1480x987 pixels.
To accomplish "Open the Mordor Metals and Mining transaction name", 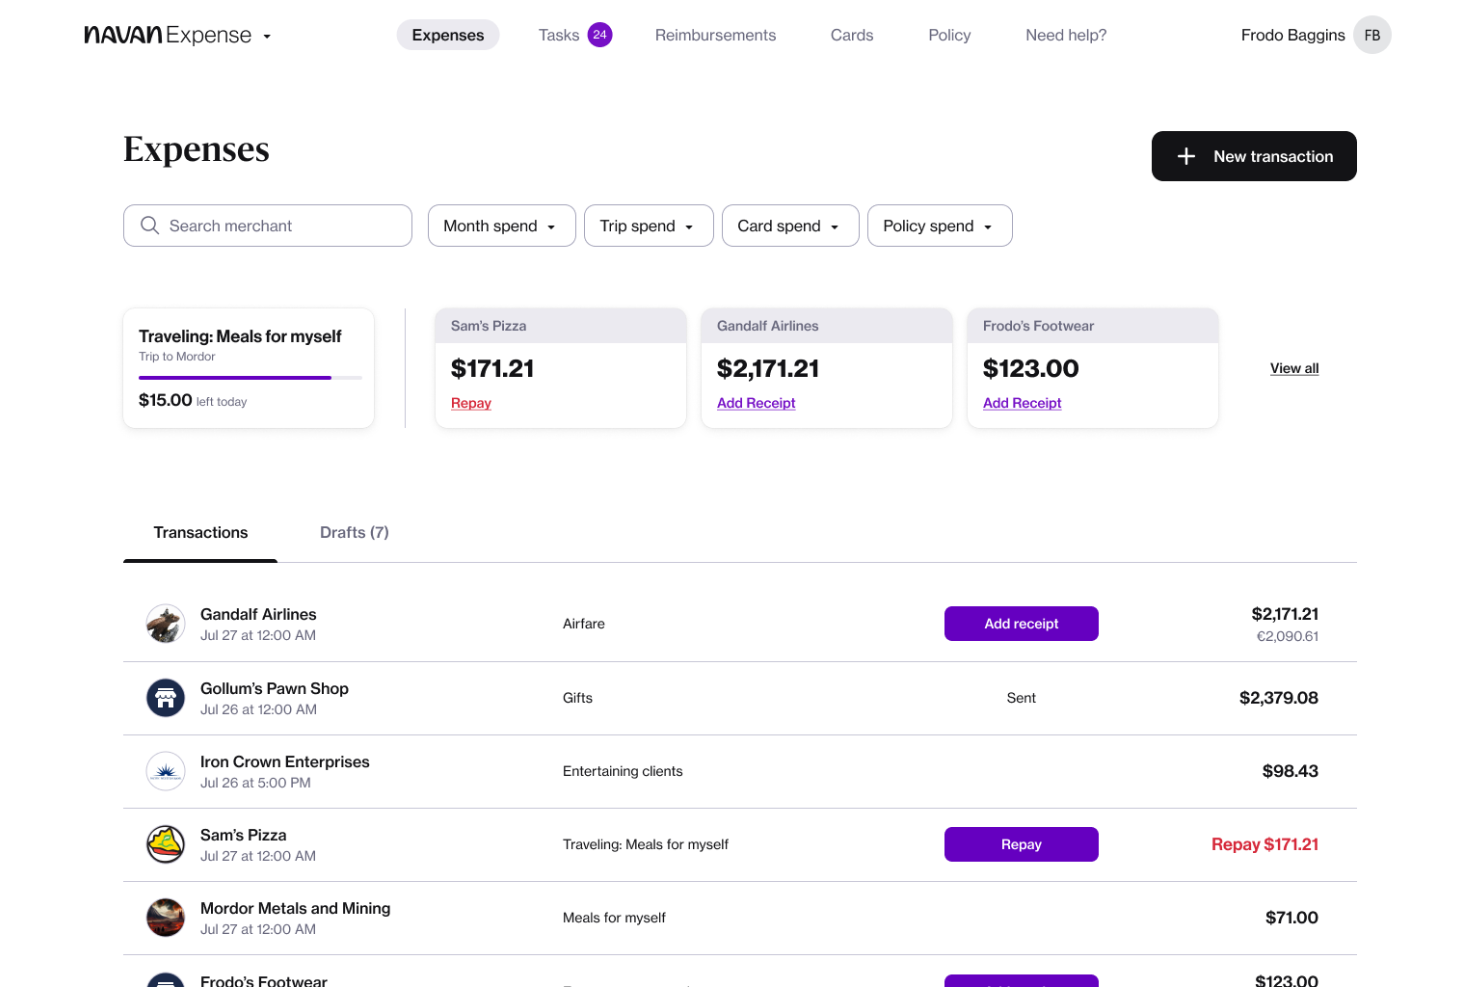I will (x=295, y=908).
